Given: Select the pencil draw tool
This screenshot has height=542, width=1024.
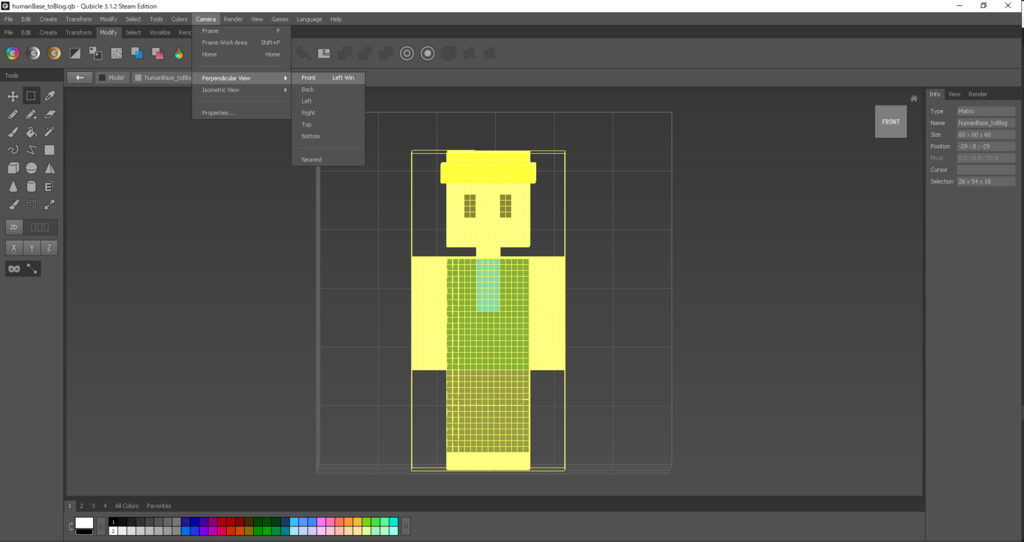Looking at the screenshot, I should click(x=12, y=114).
